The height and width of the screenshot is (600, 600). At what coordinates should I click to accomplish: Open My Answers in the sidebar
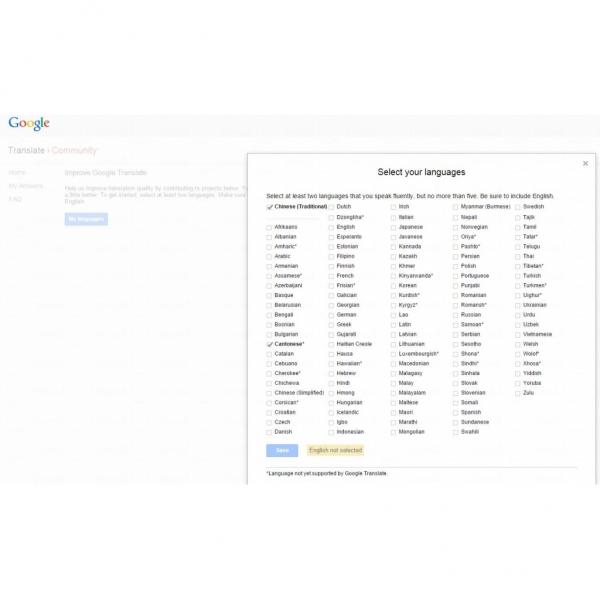tap(26, 186)
